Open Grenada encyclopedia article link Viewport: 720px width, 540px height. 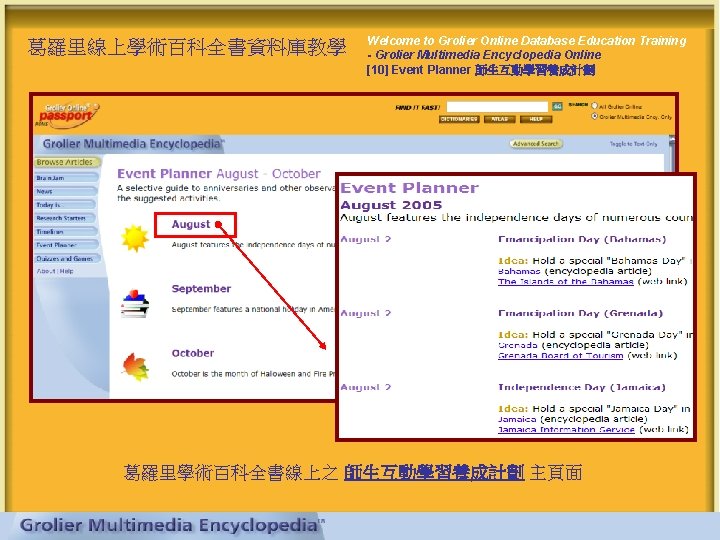(x=518, y=345)
